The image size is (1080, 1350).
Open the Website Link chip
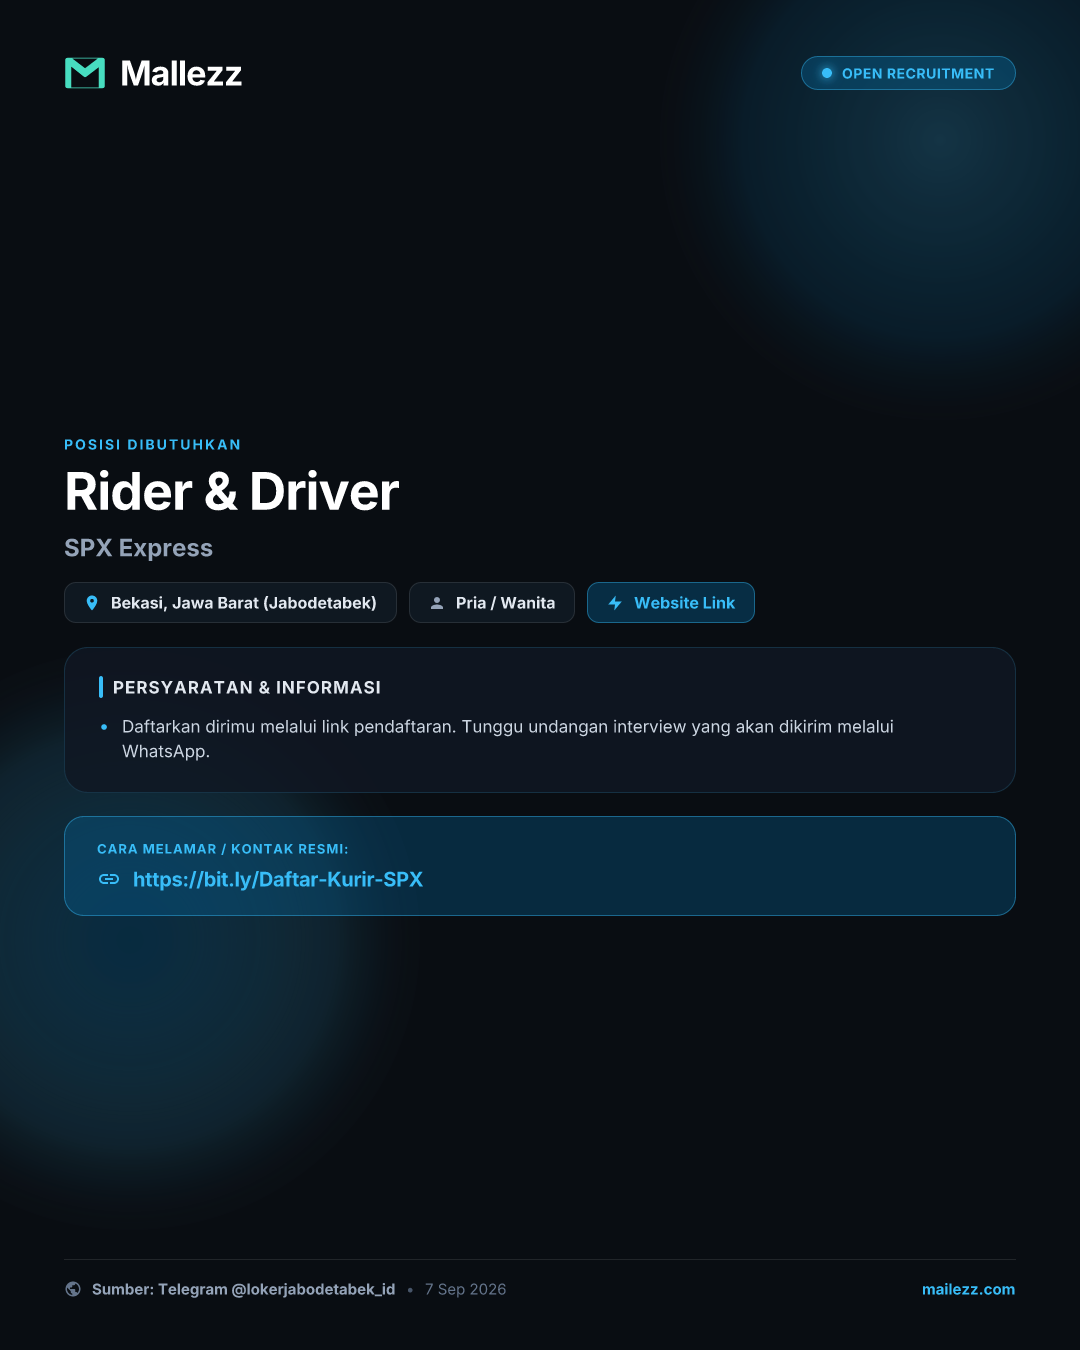tap(671, 603)
